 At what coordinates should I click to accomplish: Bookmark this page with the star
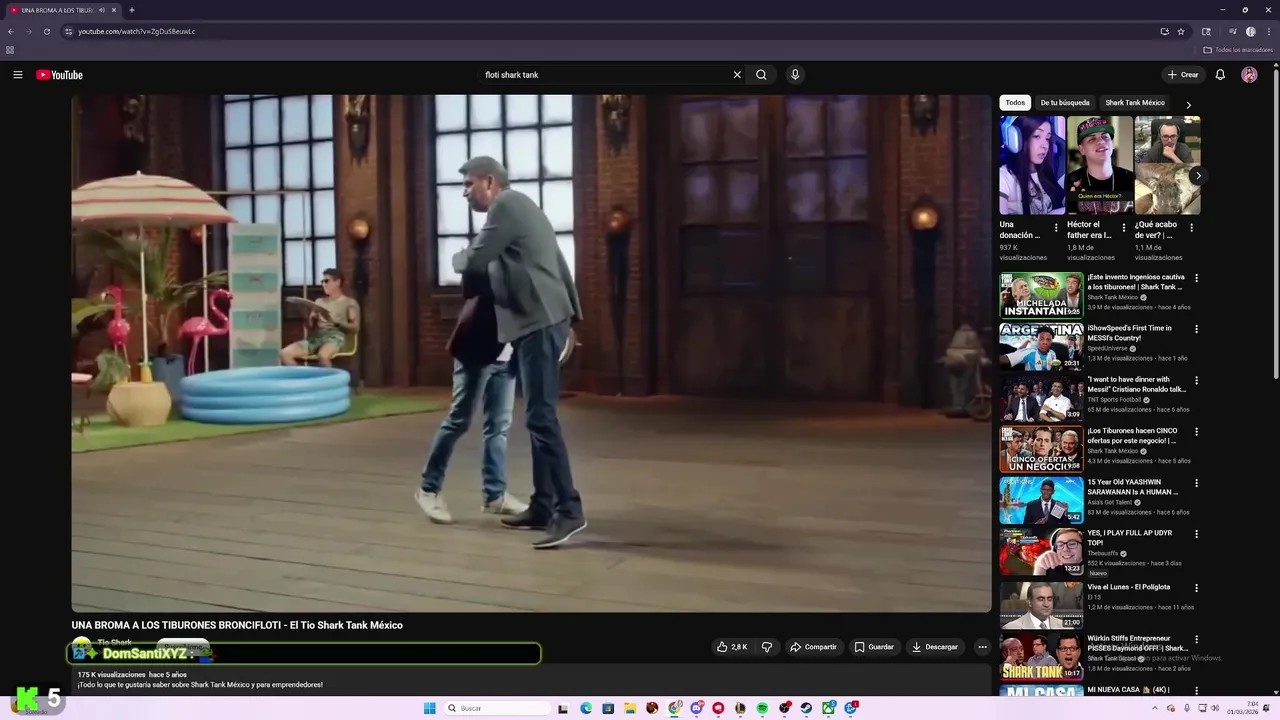pos(1181,31)
